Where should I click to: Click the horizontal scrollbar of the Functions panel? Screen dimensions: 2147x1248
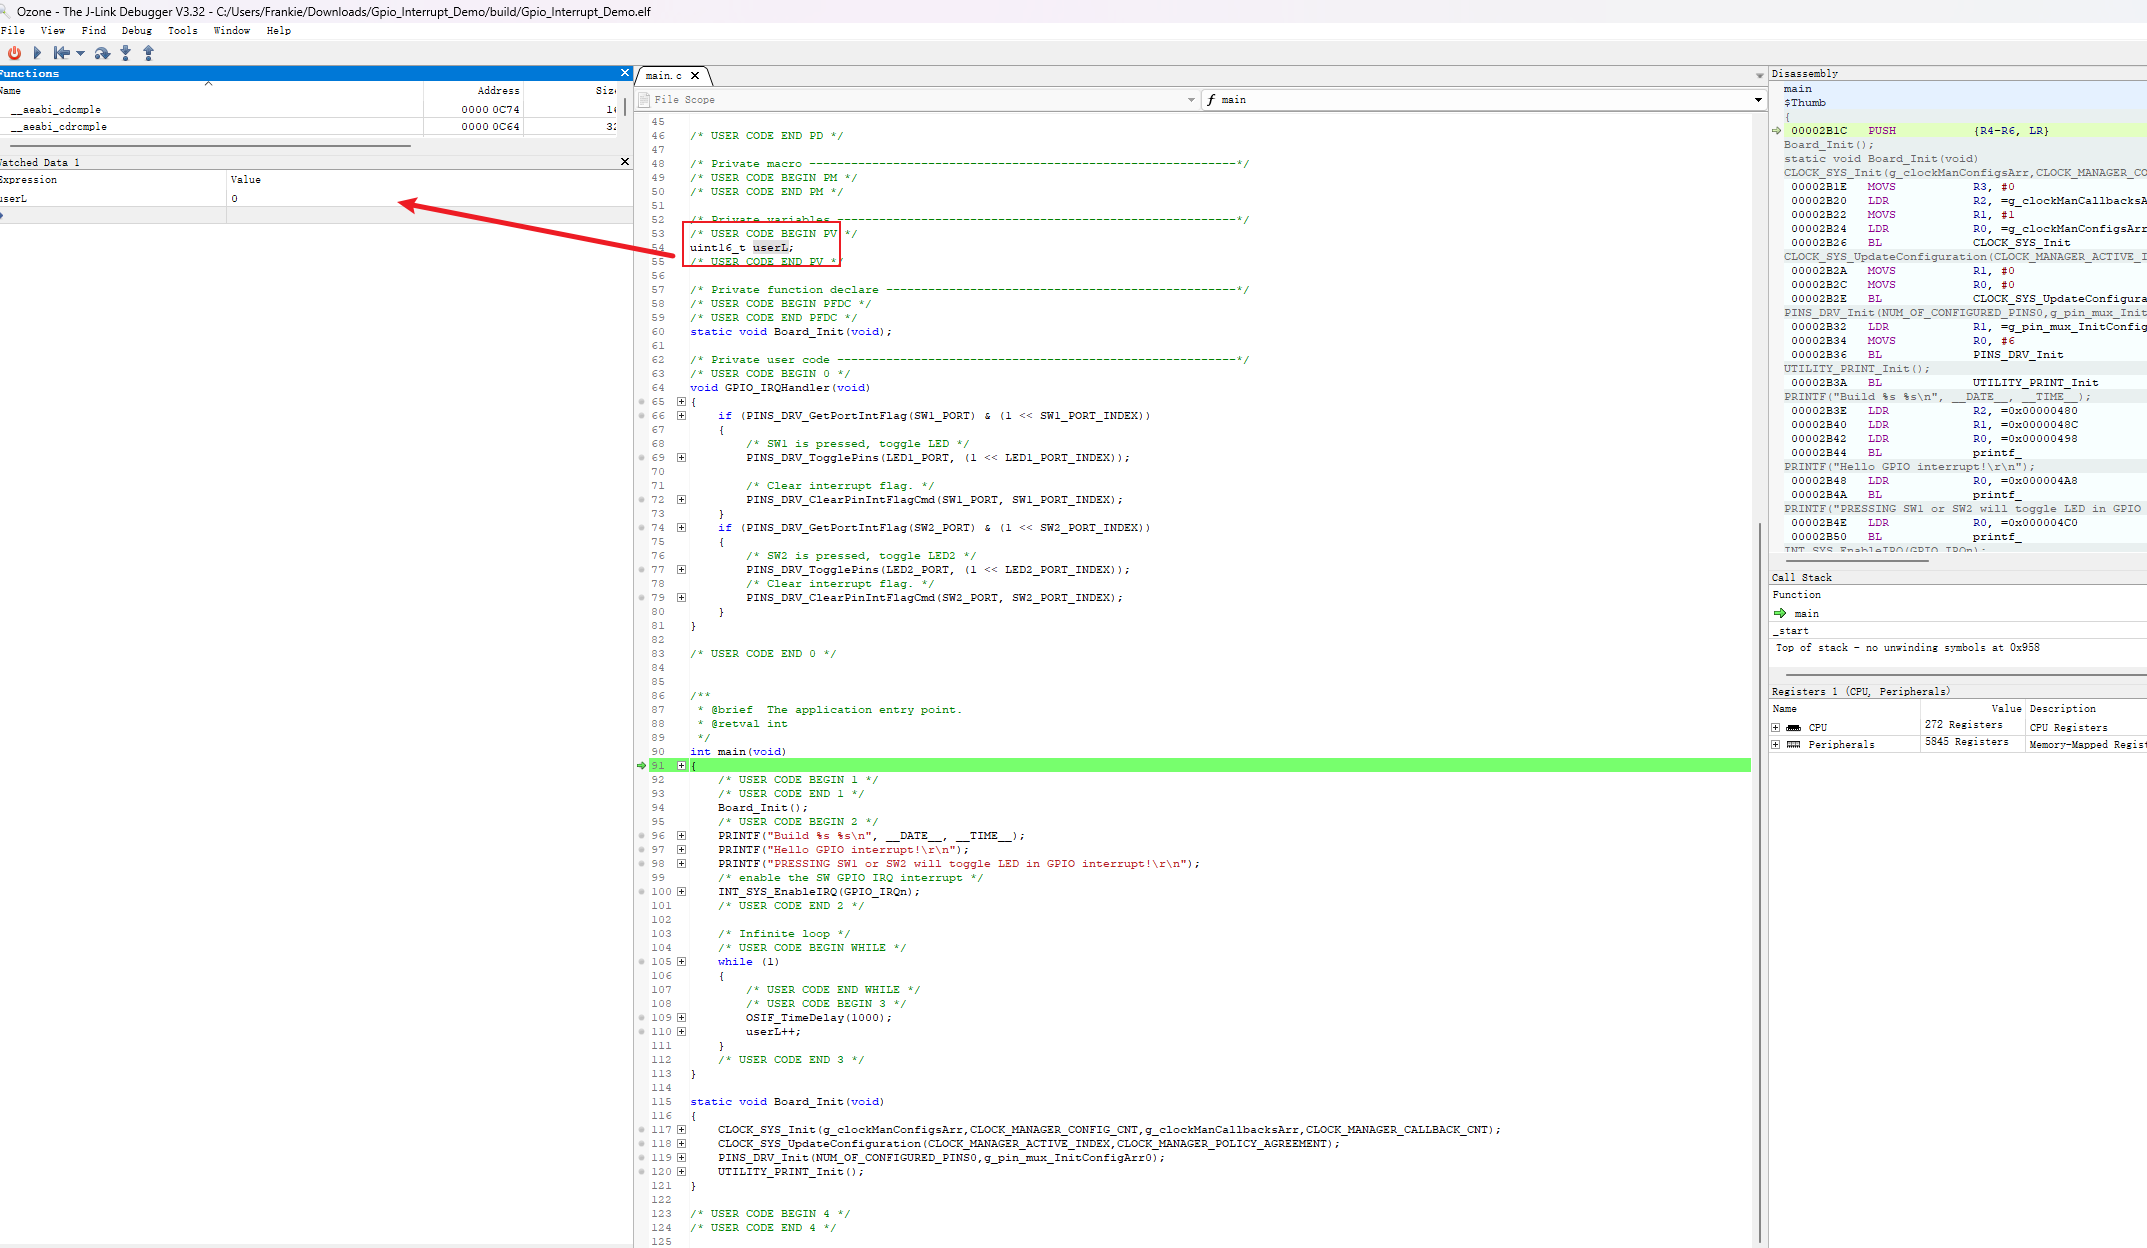210,146
